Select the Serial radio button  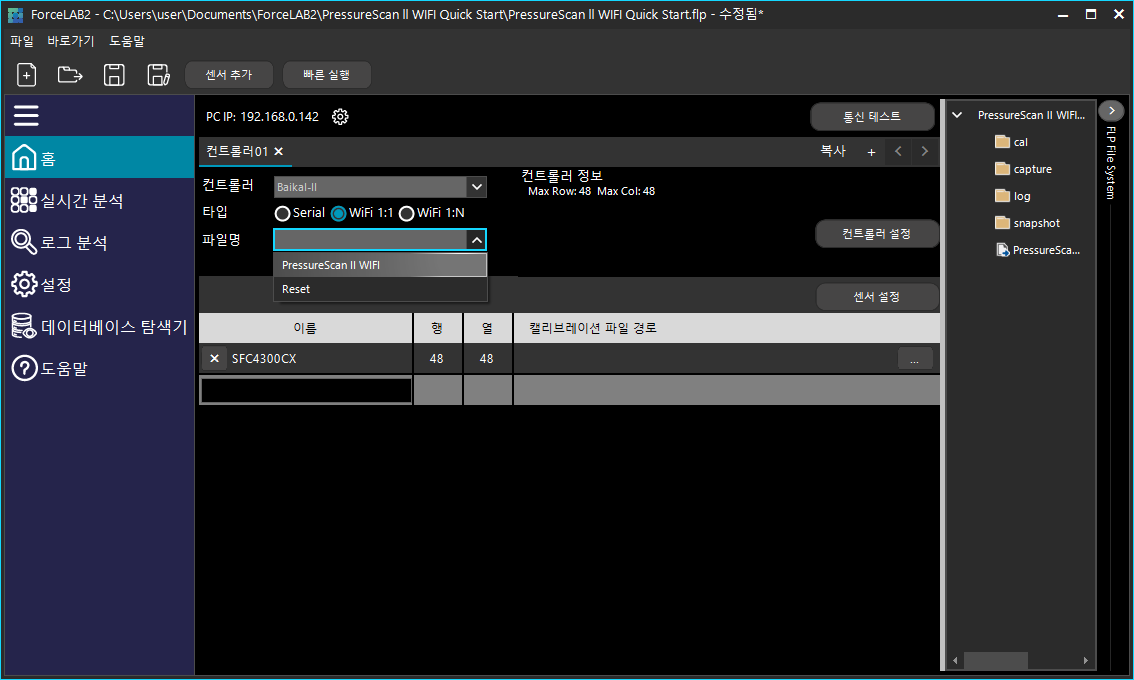[282, 213]
